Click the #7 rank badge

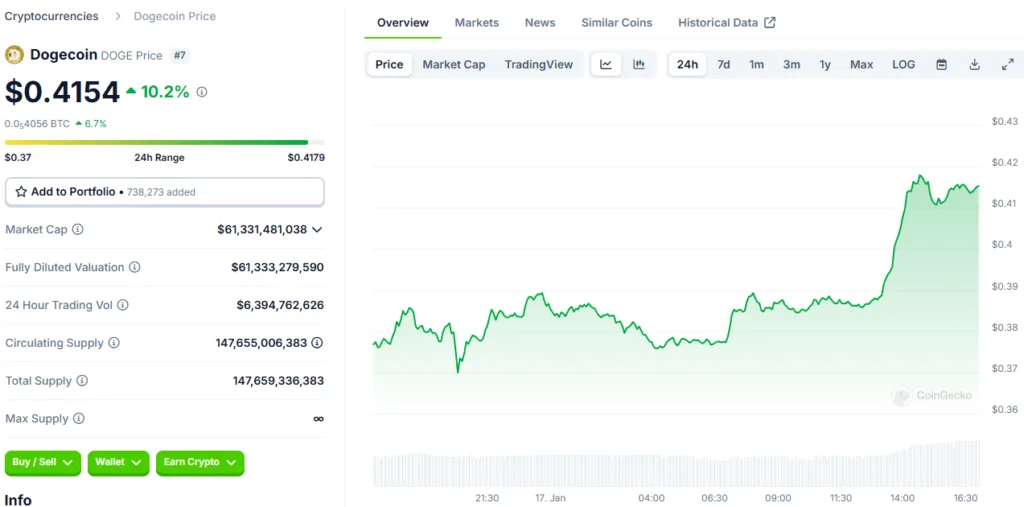[180, 56]
